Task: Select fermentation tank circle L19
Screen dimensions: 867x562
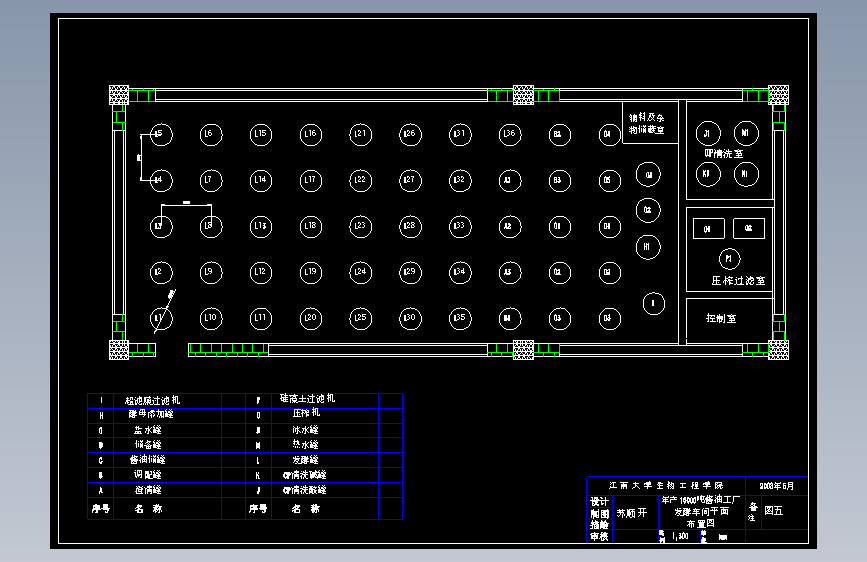Action: tap(311, 272)
